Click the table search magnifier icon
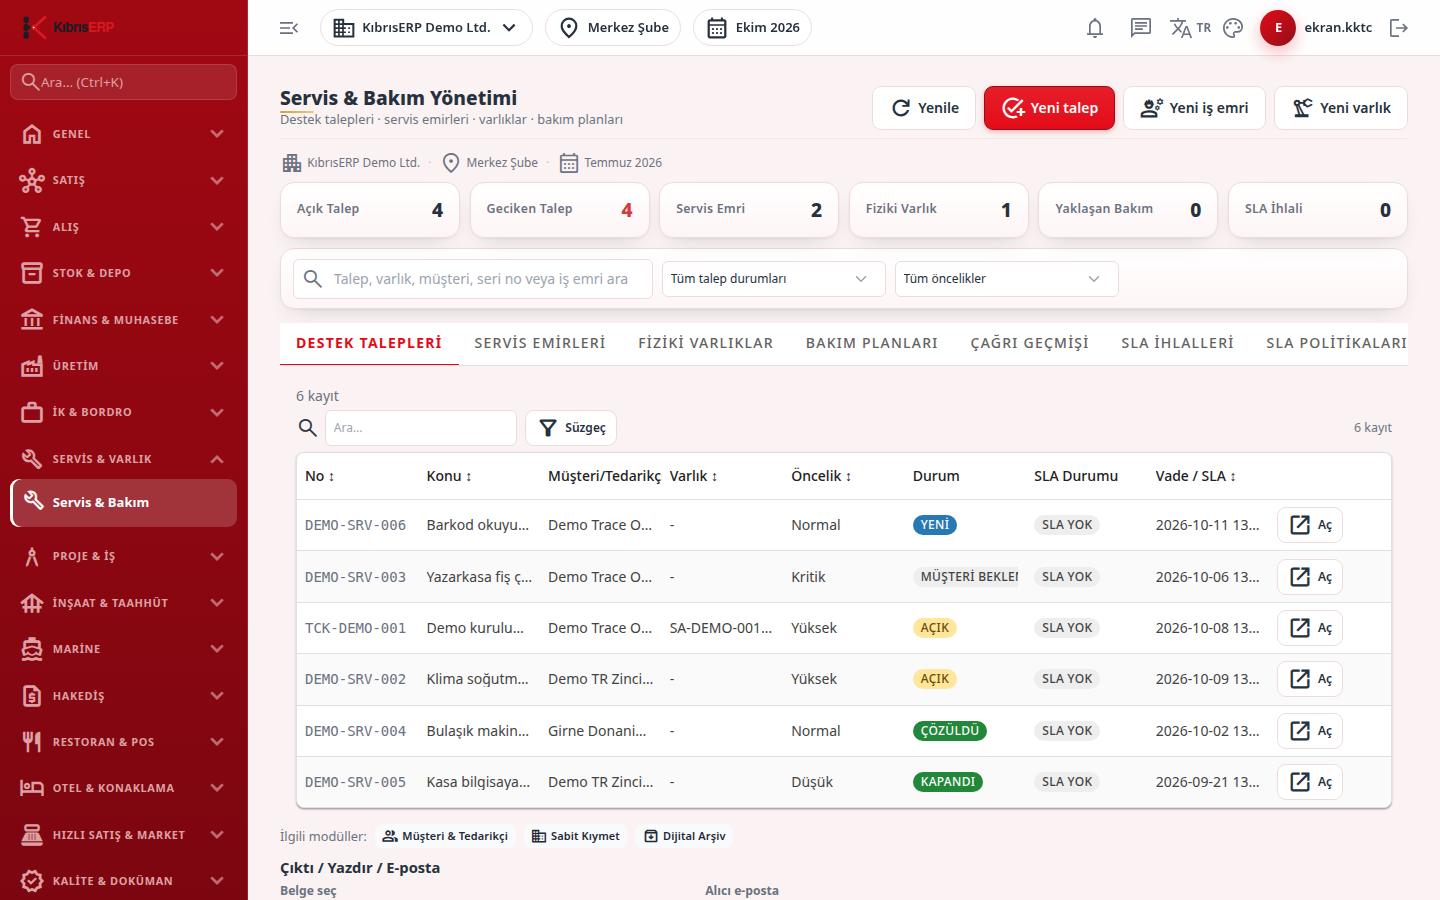 (x=308, y=428)
